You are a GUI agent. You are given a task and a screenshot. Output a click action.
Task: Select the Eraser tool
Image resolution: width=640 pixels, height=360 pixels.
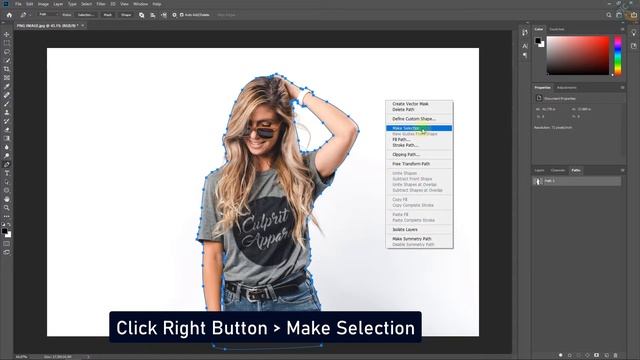point(7,130)
